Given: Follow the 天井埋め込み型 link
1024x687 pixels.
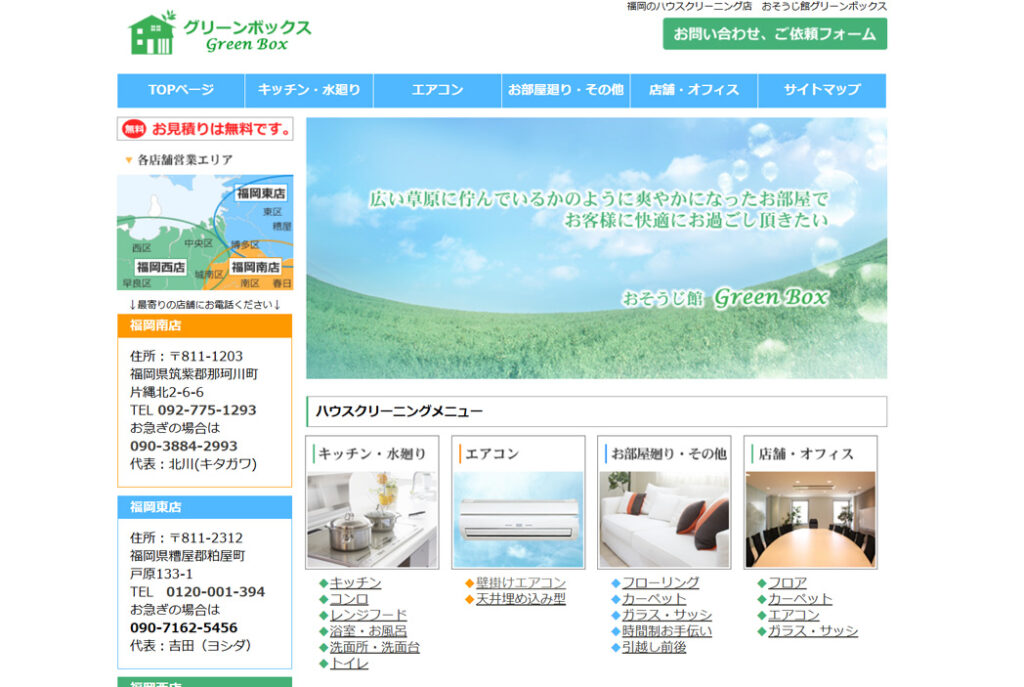Looking at the screenshot, I should (x=521, y=599).
